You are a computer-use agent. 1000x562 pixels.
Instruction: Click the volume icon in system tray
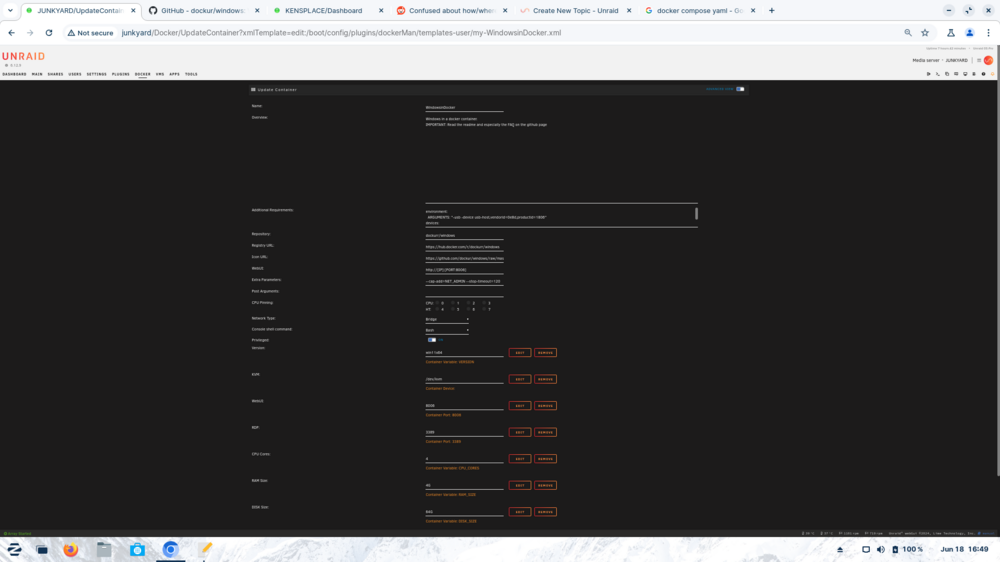[x=881, y=549]
